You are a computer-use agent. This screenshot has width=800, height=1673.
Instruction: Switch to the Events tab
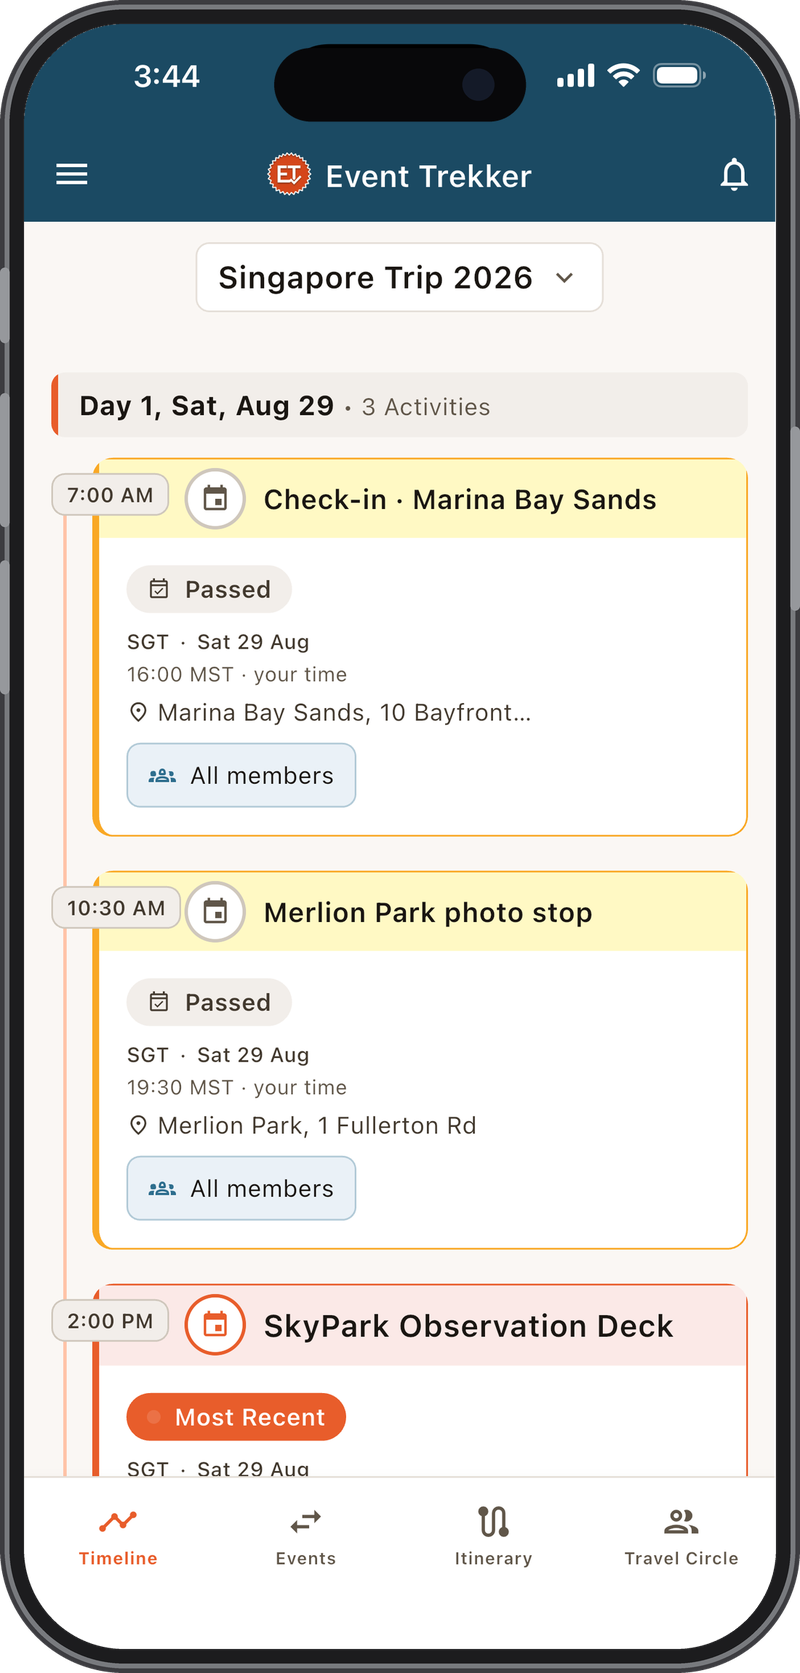tap(306, 1537)
